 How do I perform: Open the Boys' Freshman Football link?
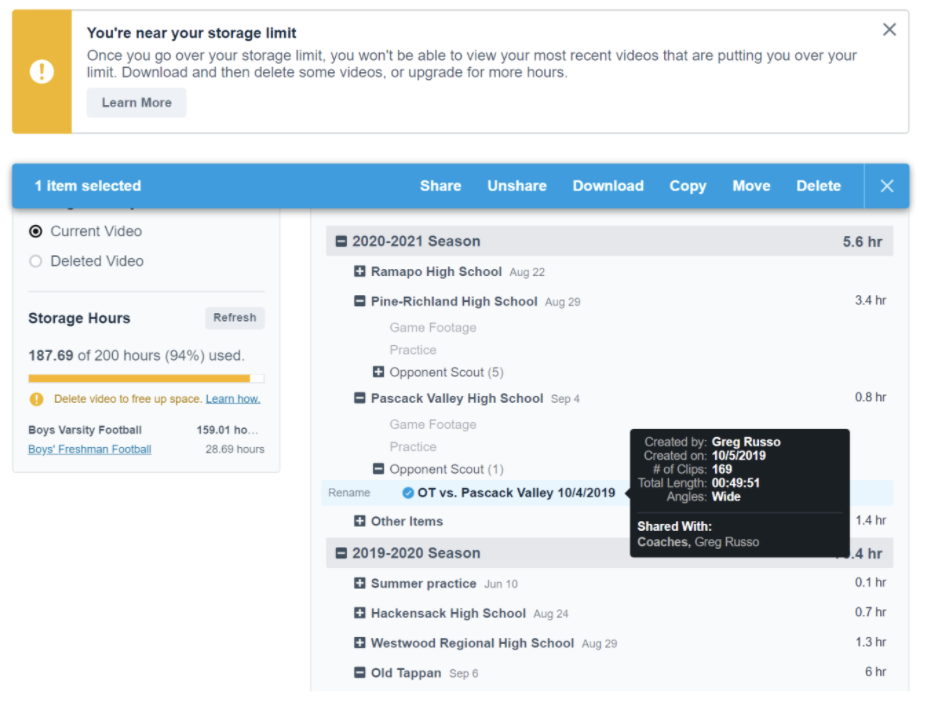pos(90,450)
